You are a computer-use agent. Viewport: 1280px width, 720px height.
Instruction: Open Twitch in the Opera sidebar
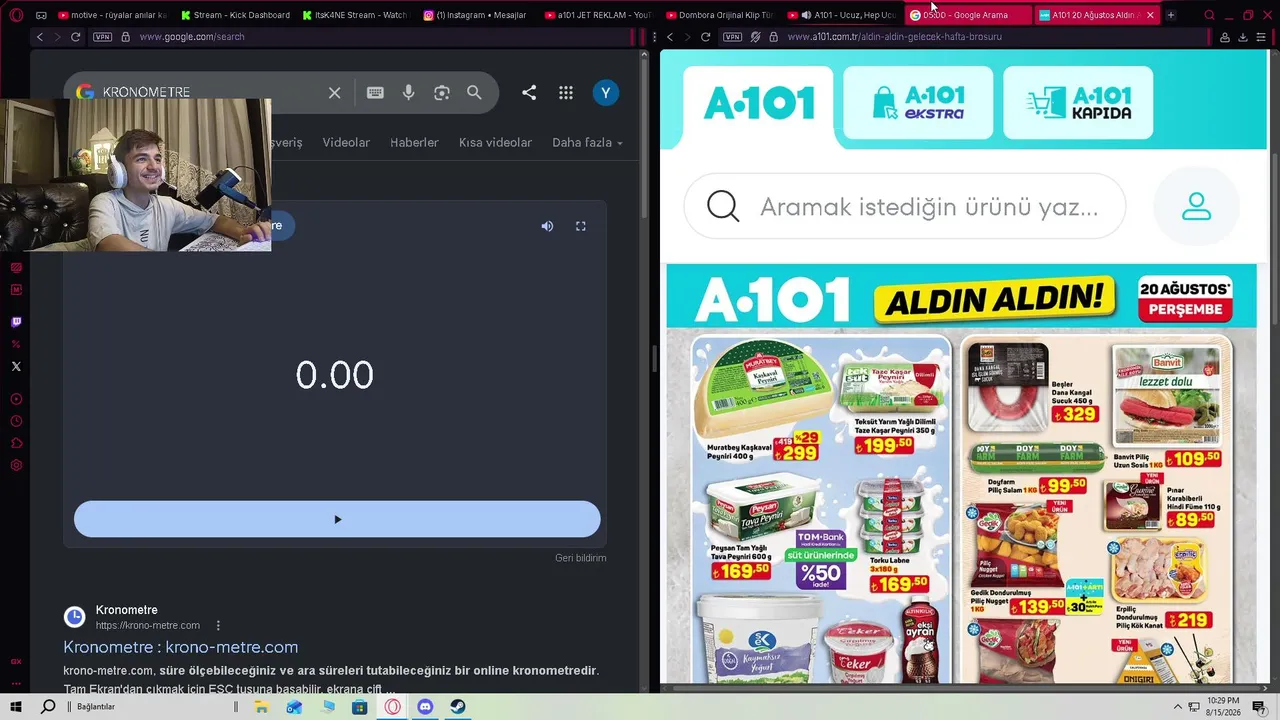coord(16,322)
